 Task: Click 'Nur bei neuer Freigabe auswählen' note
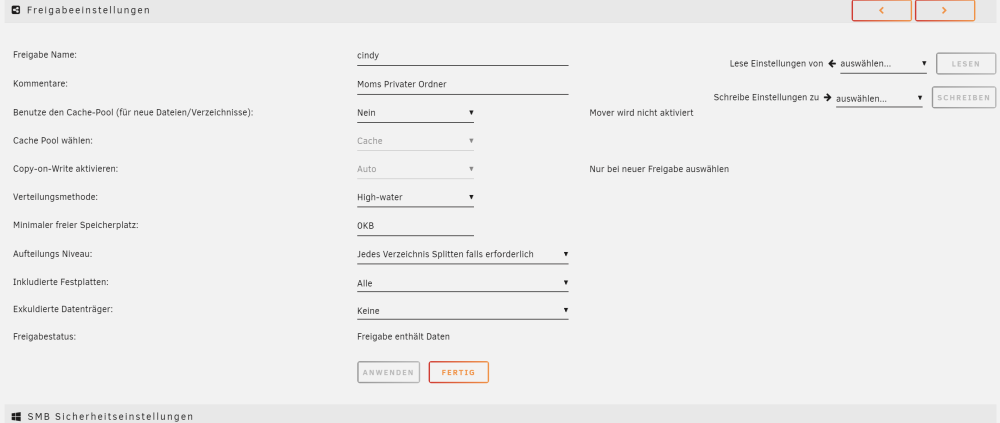[x=659, y=169]
